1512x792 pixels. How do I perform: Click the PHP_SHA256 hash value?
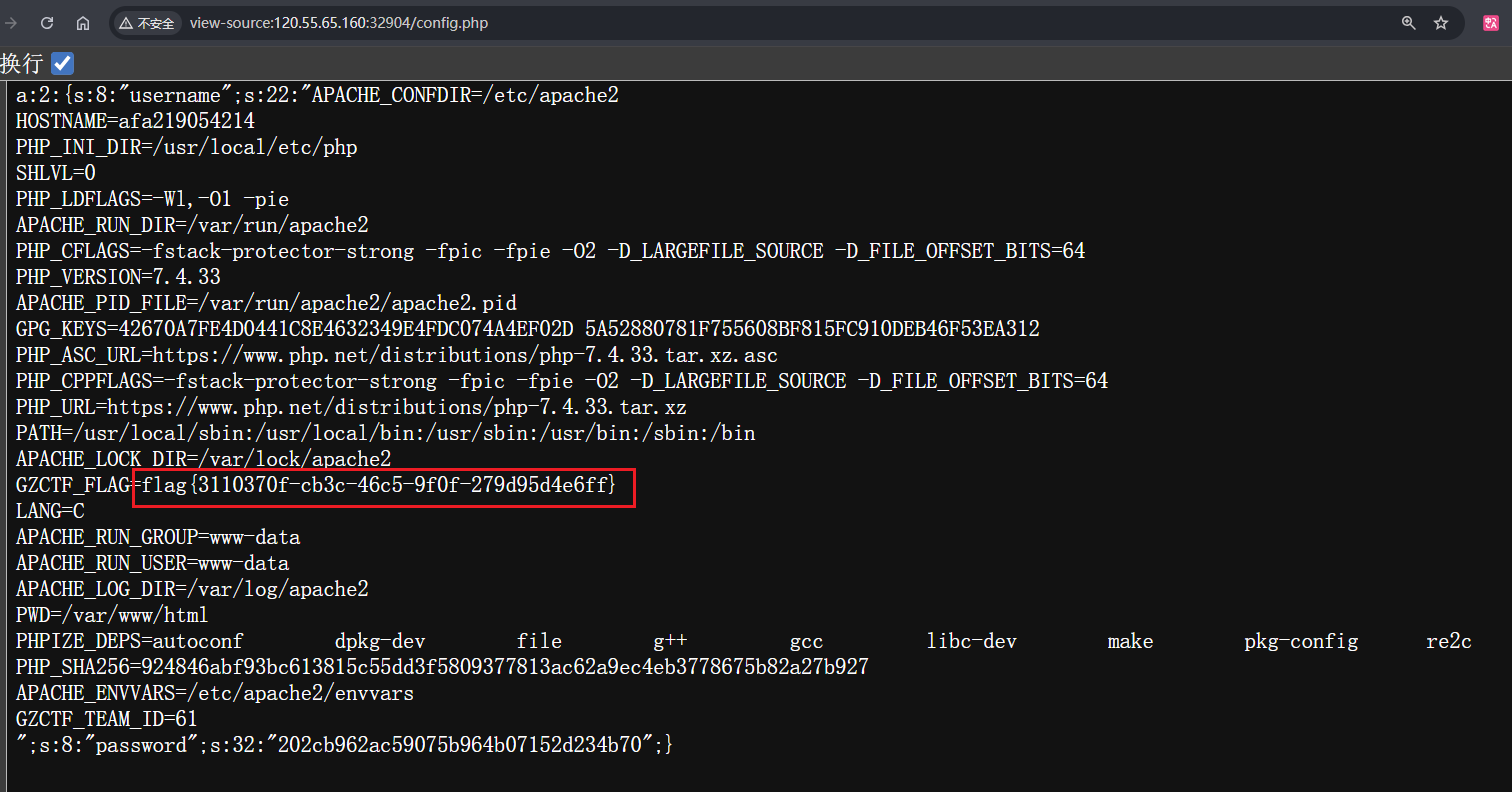[505, 667]
